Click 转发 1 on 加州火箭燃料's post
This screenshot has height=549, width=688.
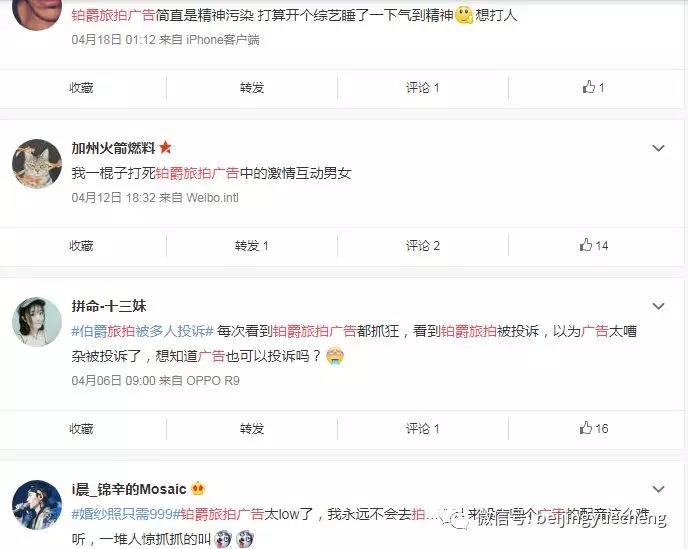tap(251, 246)
